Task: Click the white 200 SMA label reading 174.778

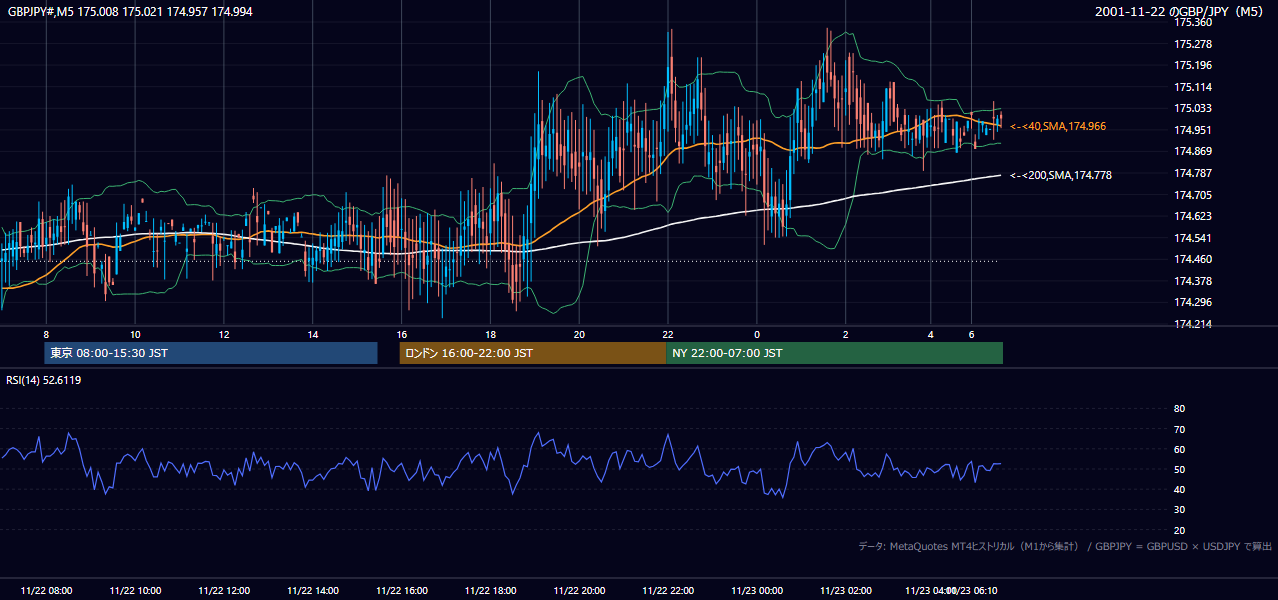Action: [x=1061, y=175]
